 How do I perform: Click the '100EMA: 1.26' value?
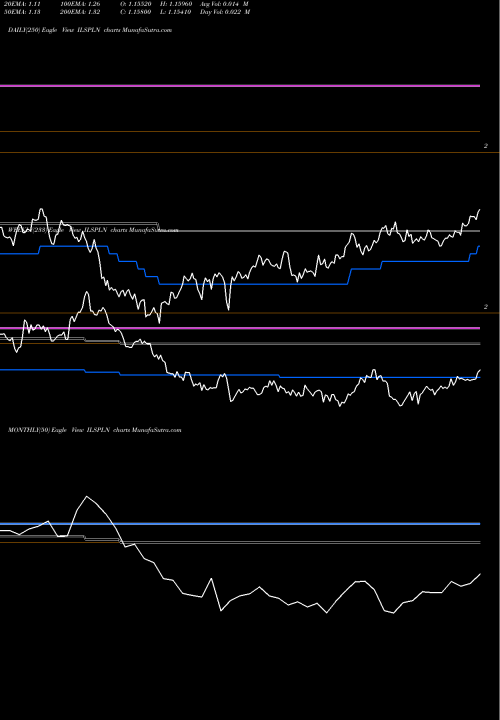80,4
